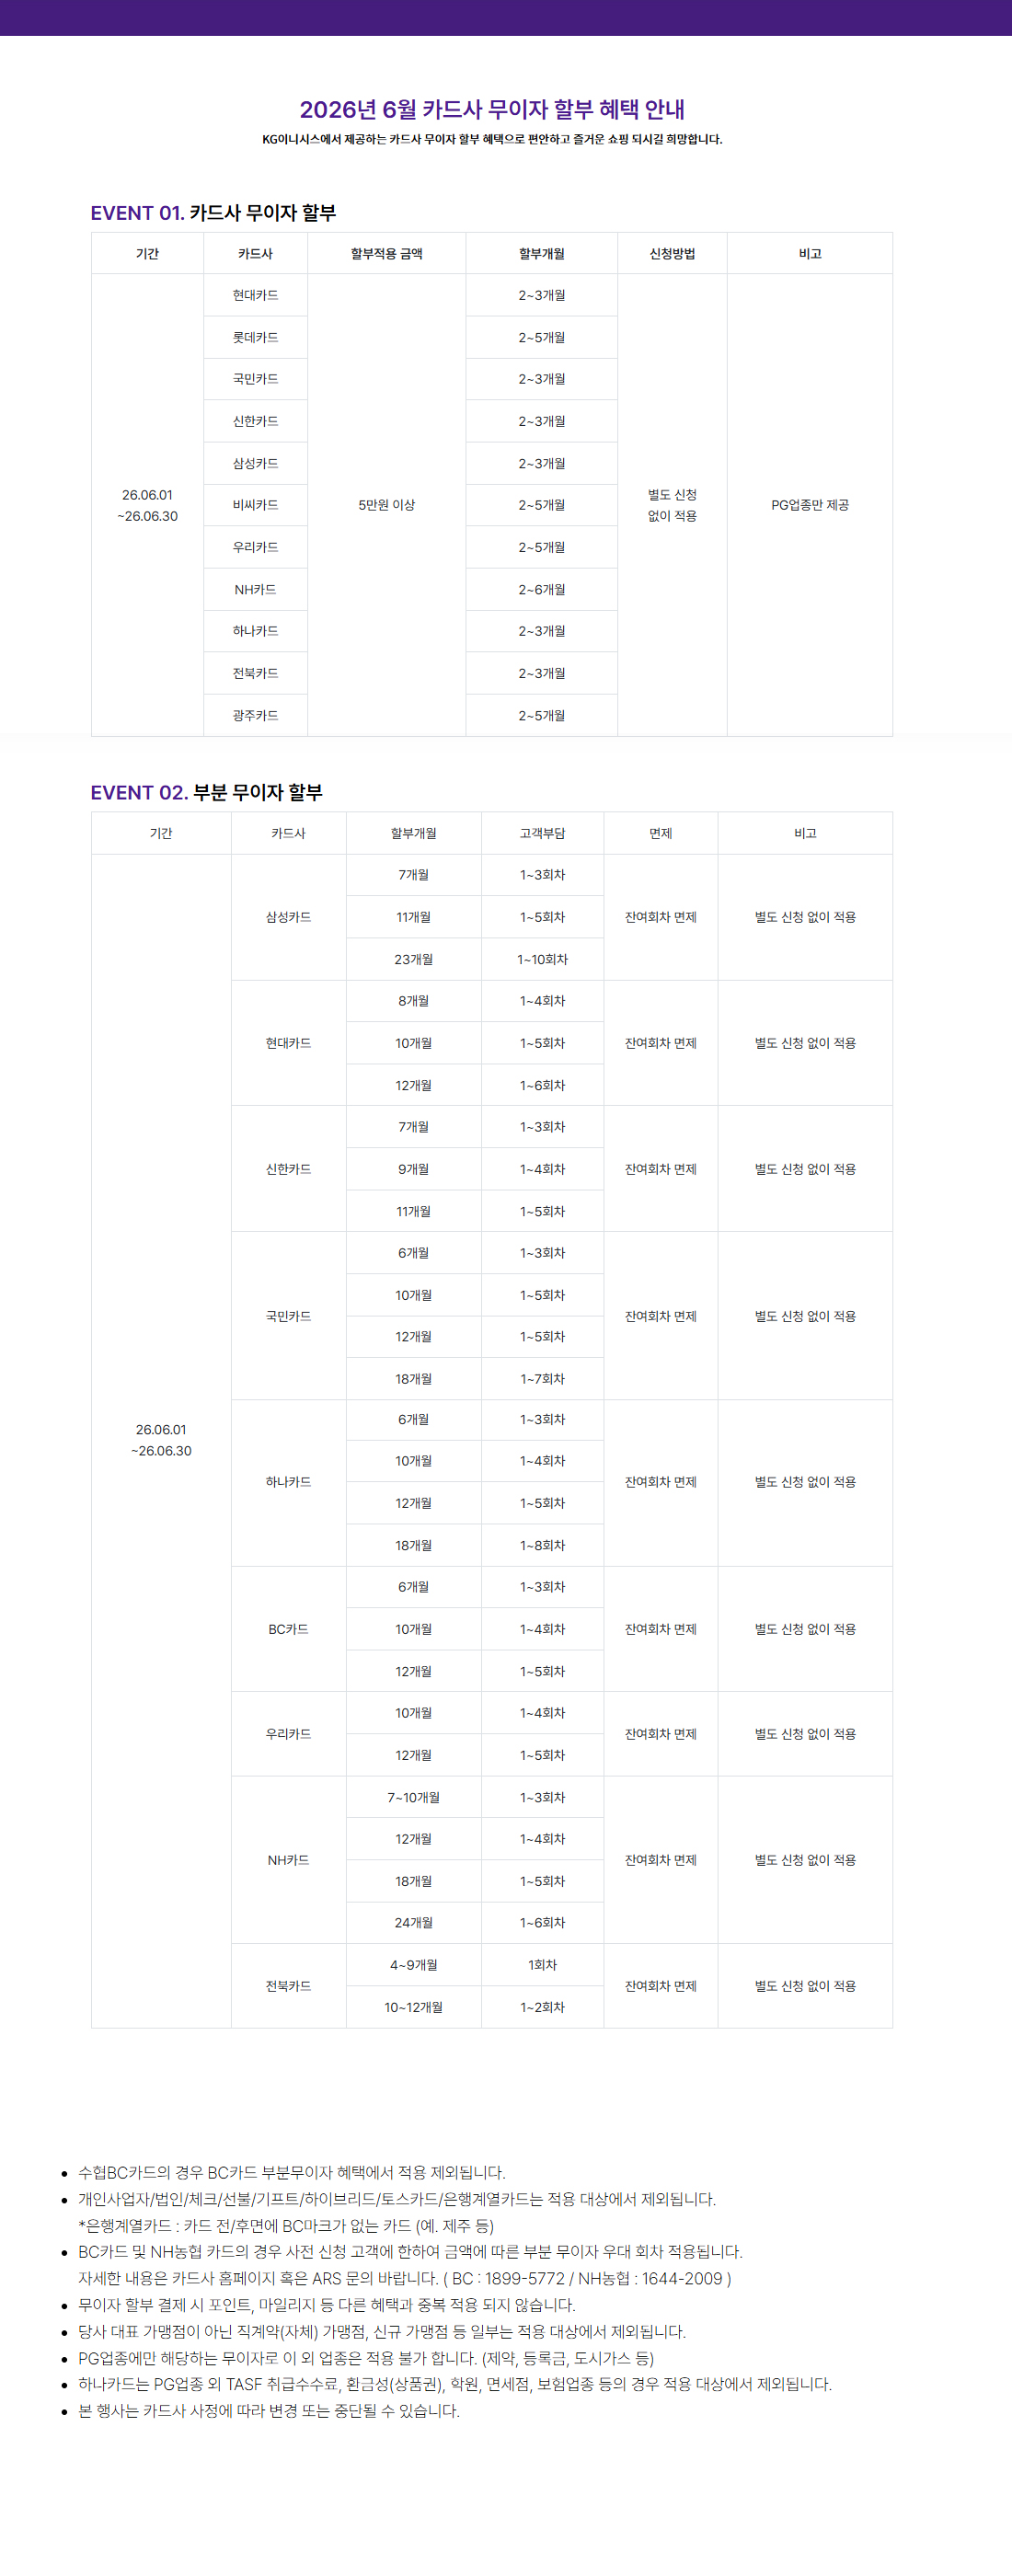Click the NH카드 cell in EVENT 01 table
1012x2576 pixels.
pos(255,589)
